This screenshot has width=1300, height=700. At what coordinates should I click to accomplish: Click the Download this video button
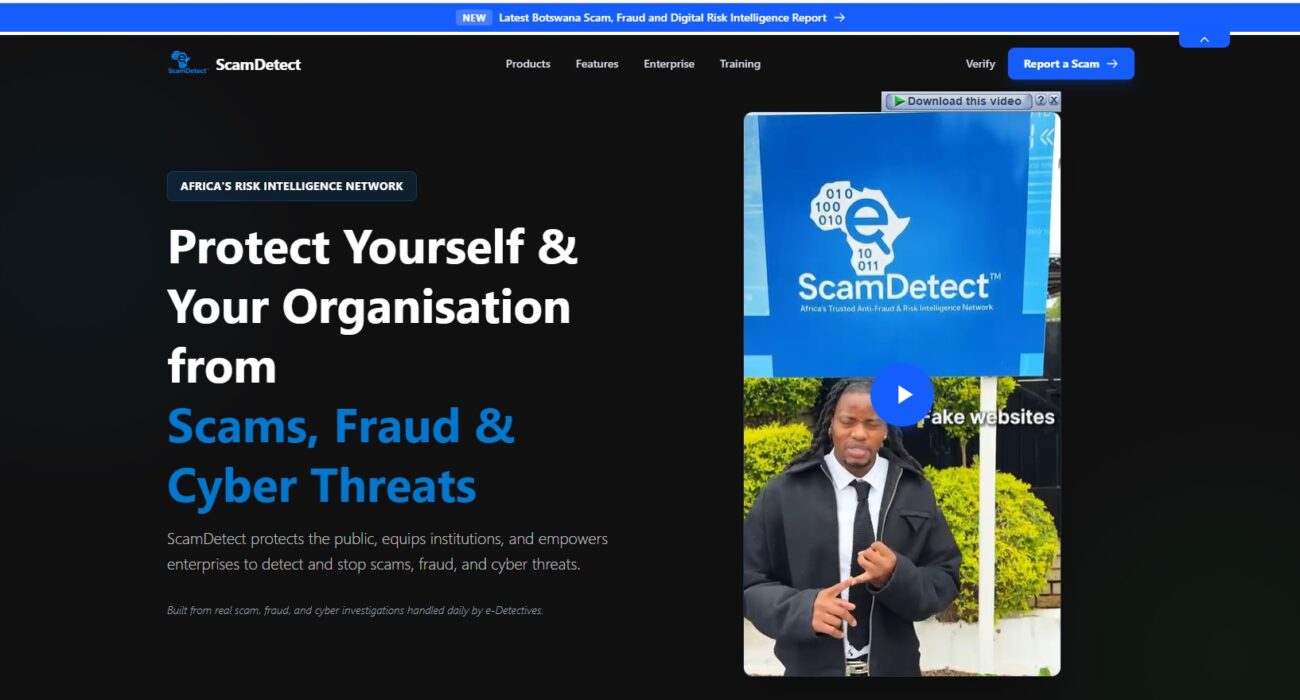pos(958,101)
